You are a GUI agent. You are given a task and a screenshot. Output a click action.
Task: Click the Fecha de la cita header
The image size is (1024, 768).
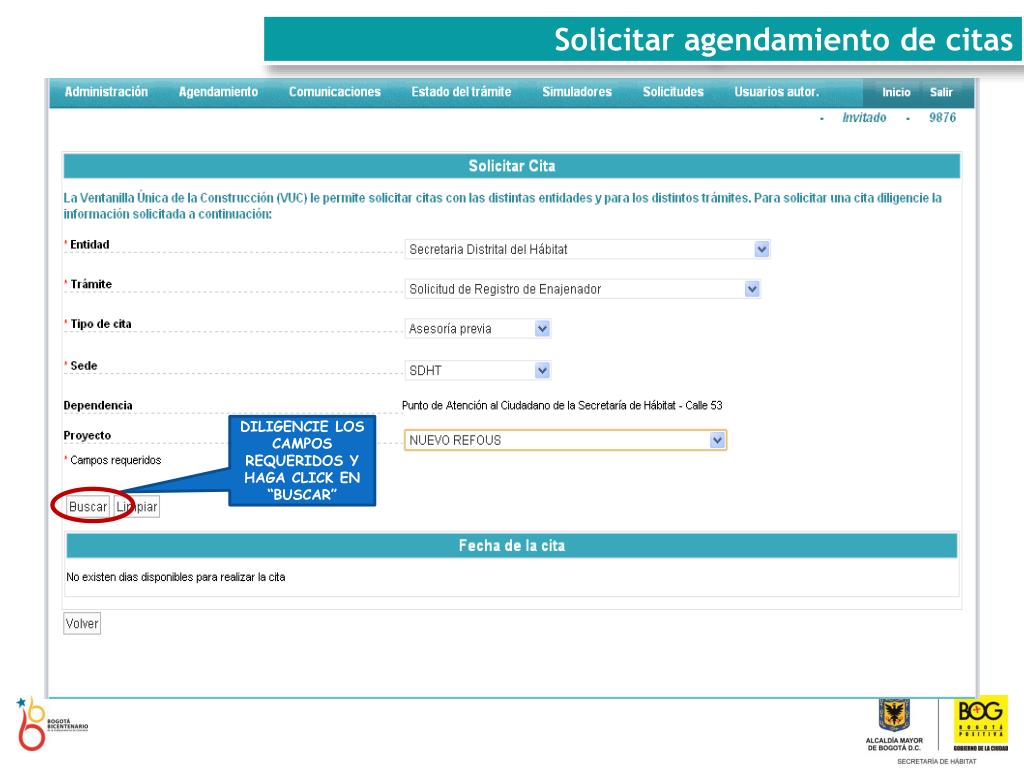511,546
